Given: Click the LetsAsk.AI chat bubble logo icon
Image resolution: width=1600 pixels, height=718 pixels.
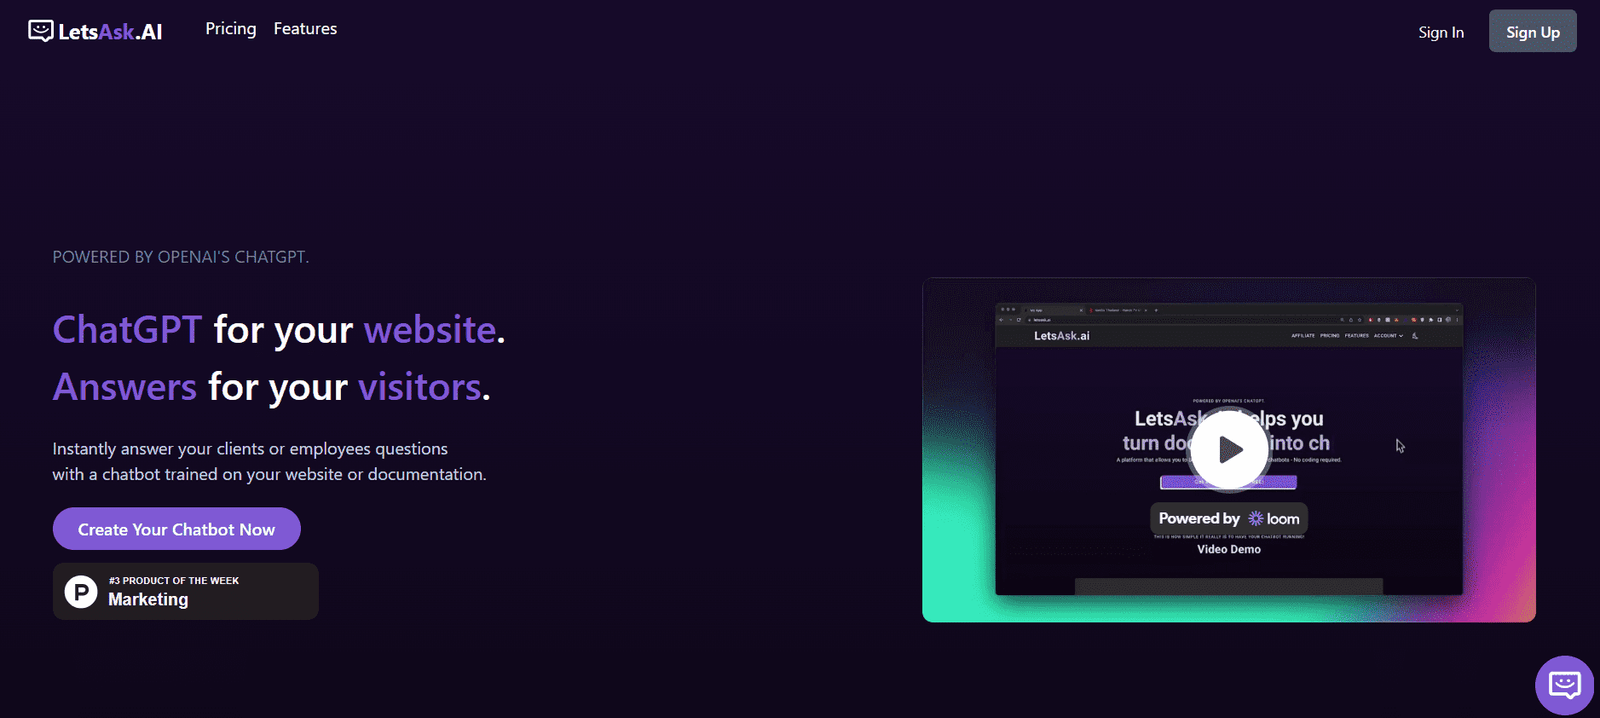Looking at the screenshot, I should 40,31.
